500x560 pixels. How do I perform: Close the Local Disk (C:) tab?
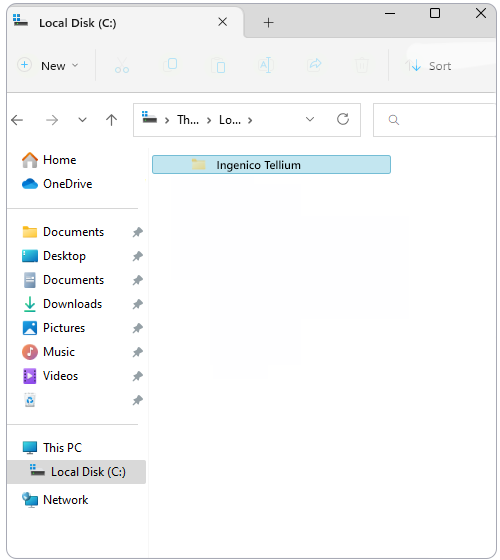[x=222, y=22]
